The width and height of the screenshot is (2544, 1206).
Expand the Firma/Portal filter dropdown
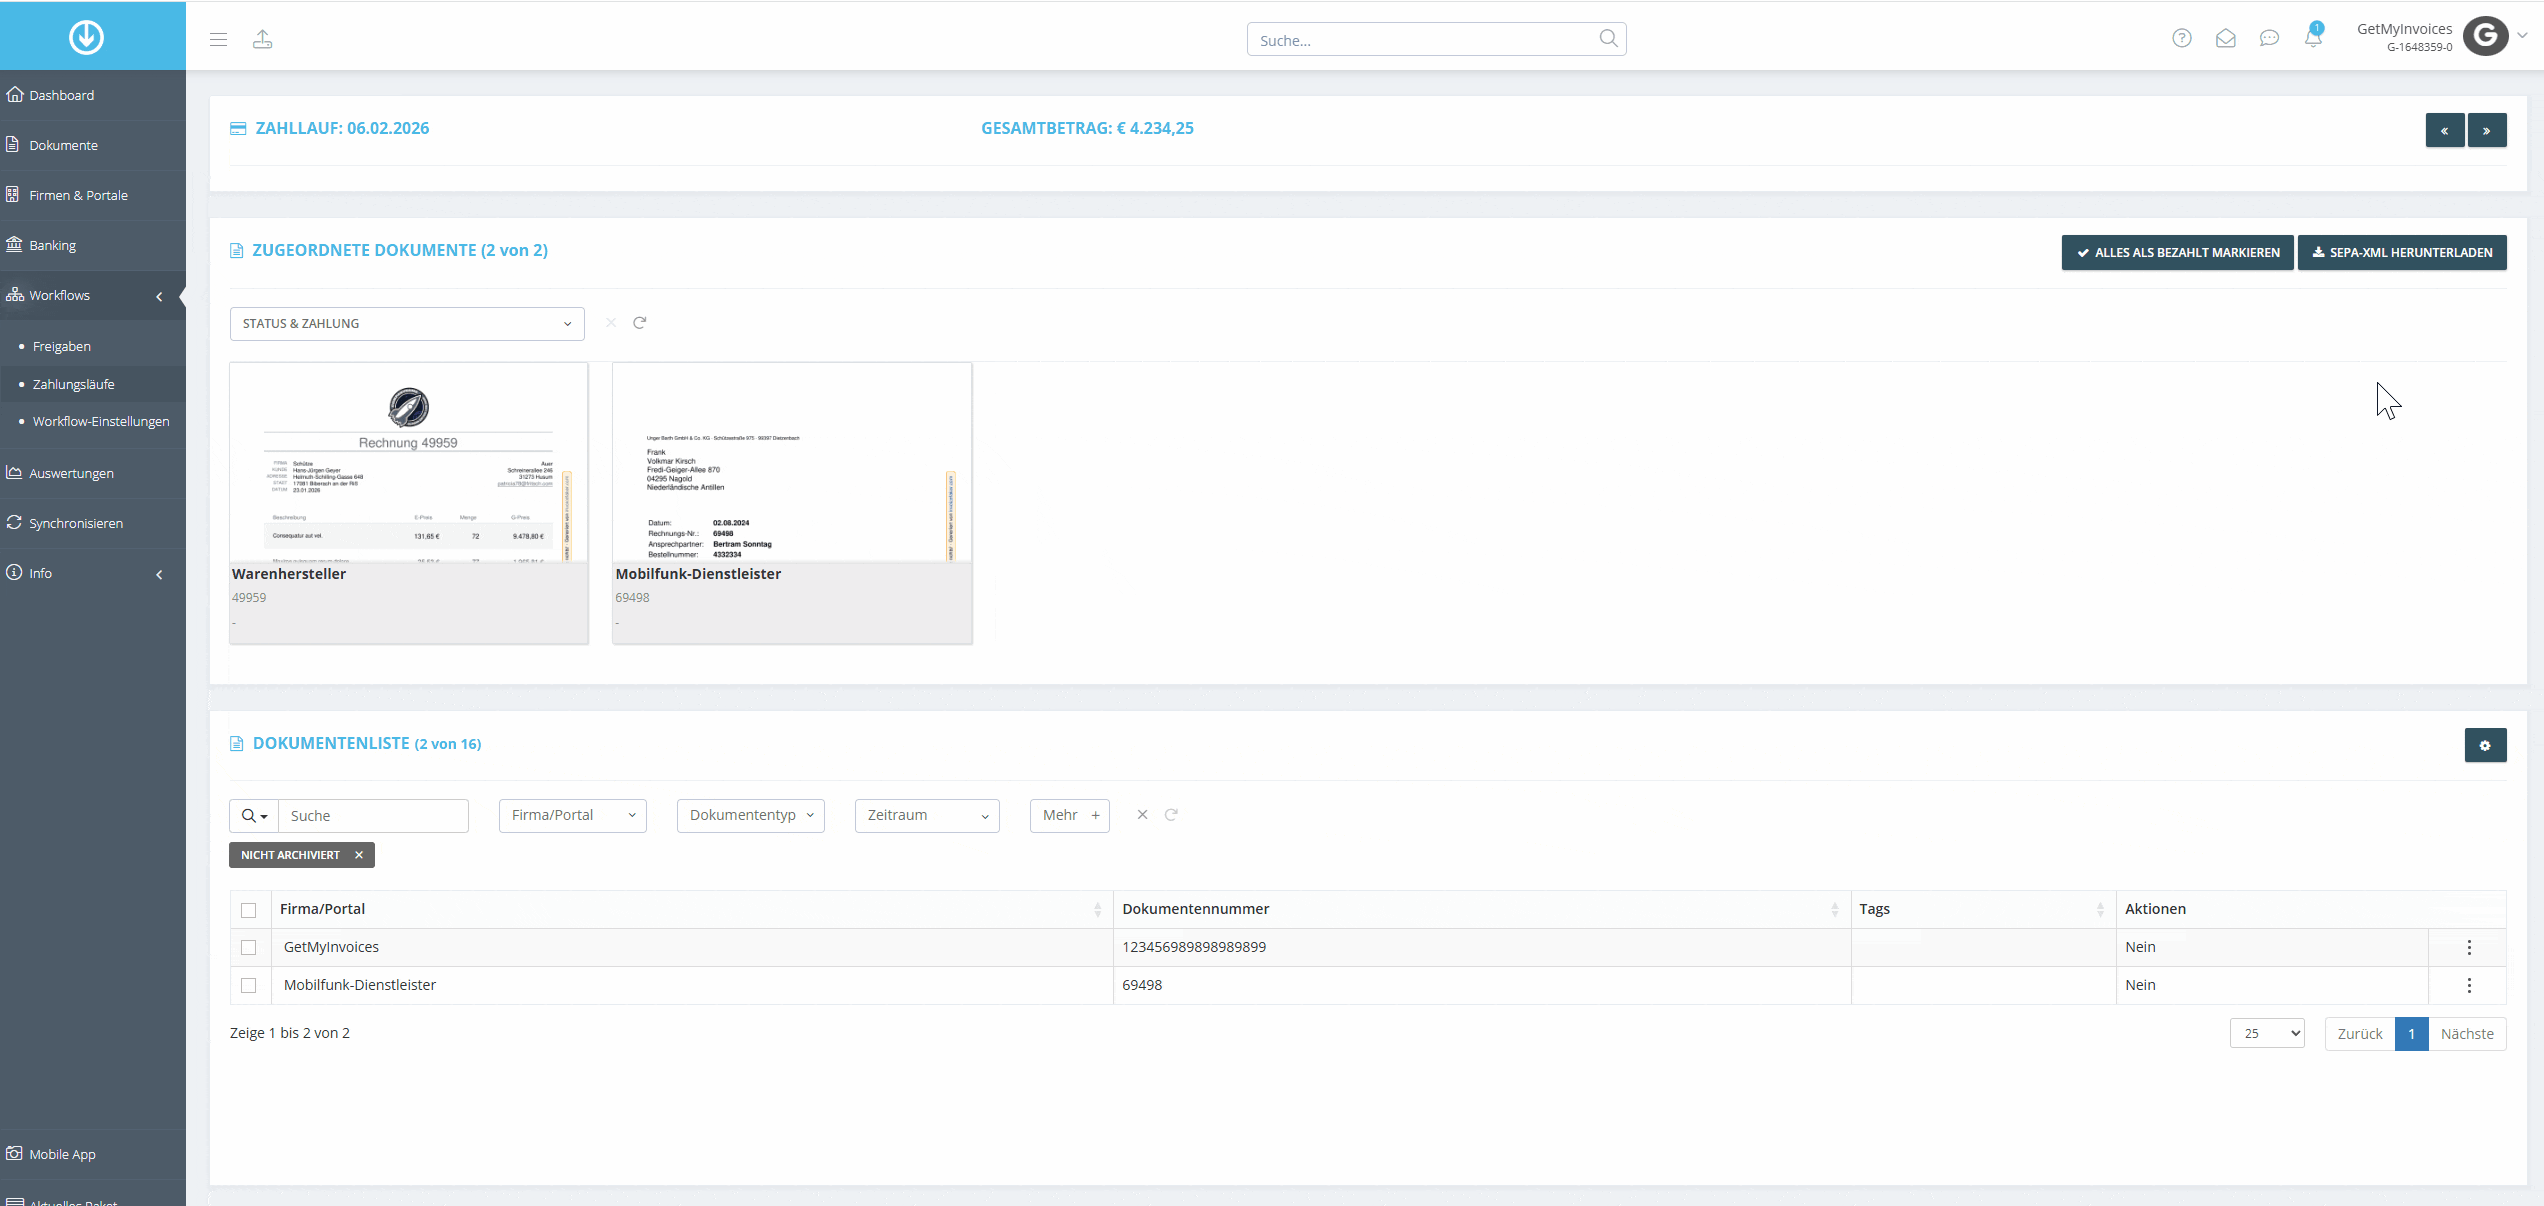tap(573, 815)
